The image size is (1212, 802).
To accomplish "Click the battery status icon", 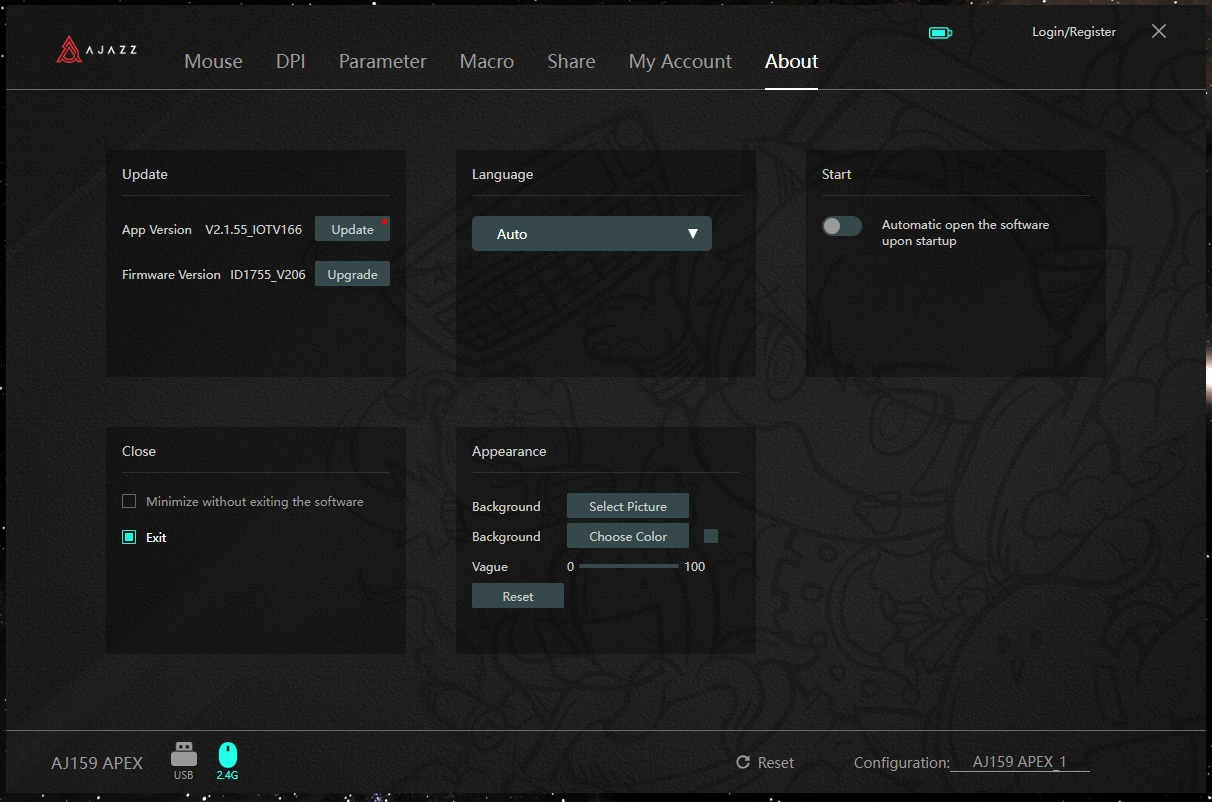I will click(940, 33).
